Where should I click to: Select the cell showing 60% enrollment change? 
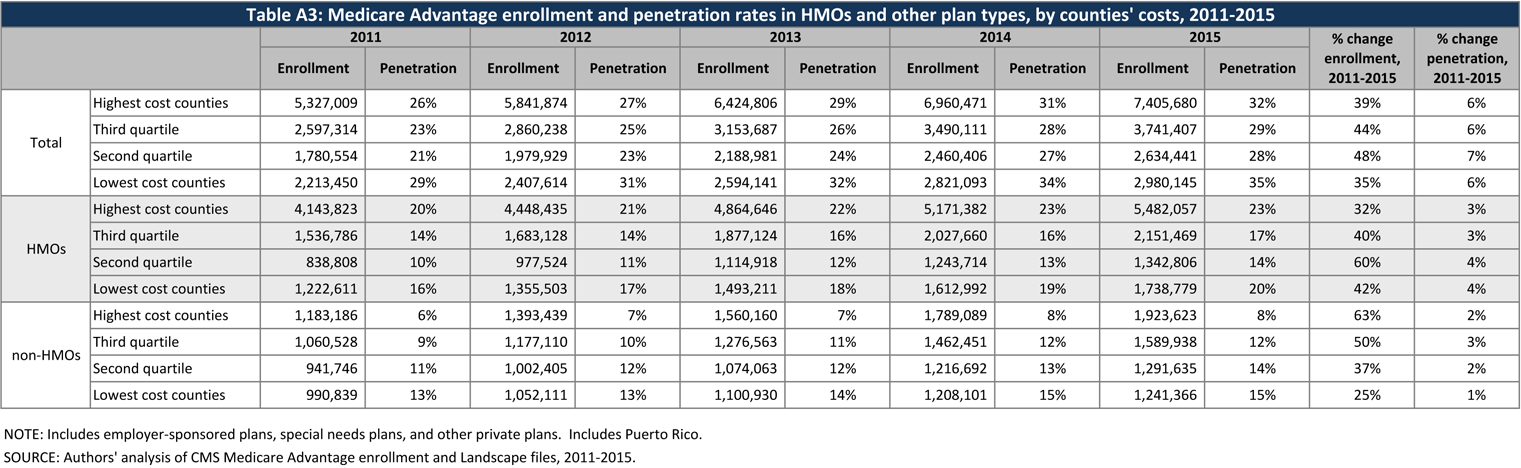pos(1361,262)
